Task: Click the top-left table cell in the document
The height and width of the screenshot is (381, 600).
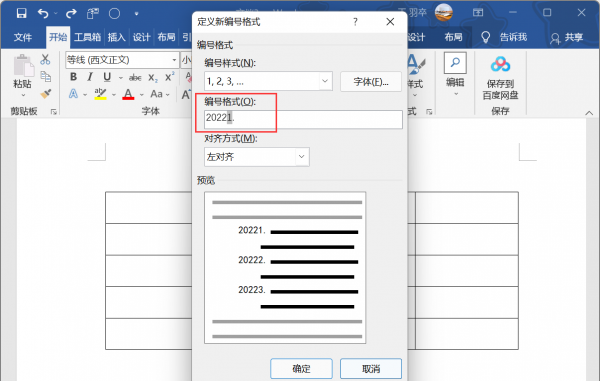Action: 148,207
